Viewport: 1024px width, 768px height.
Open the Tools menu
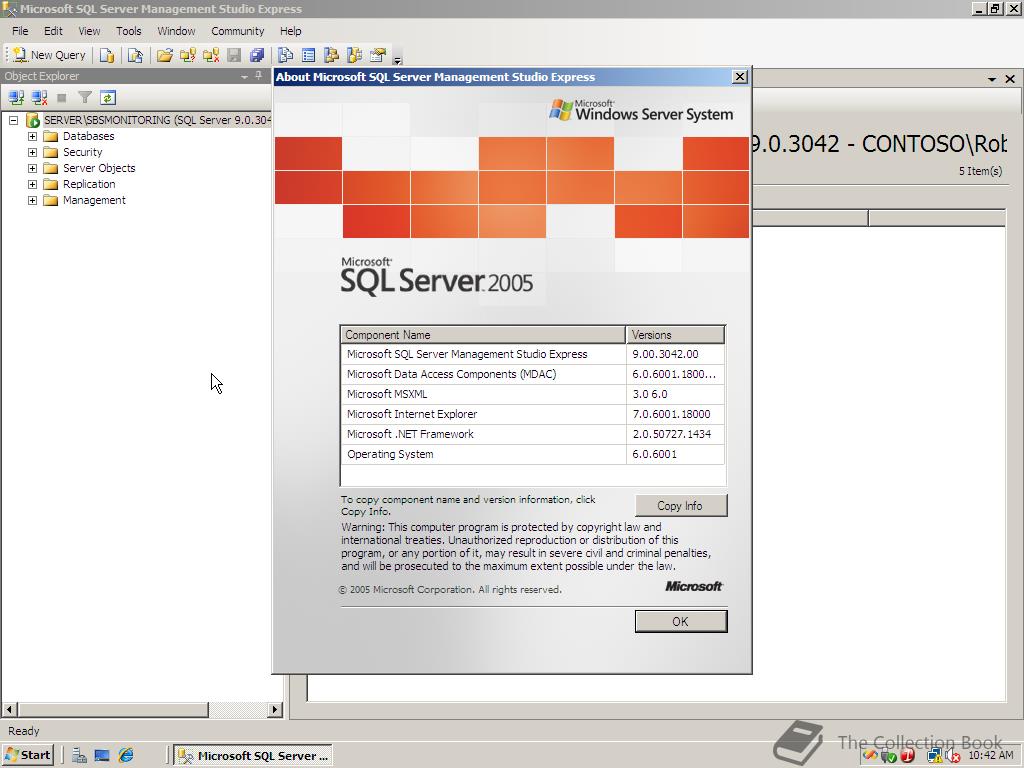point(129,31)
